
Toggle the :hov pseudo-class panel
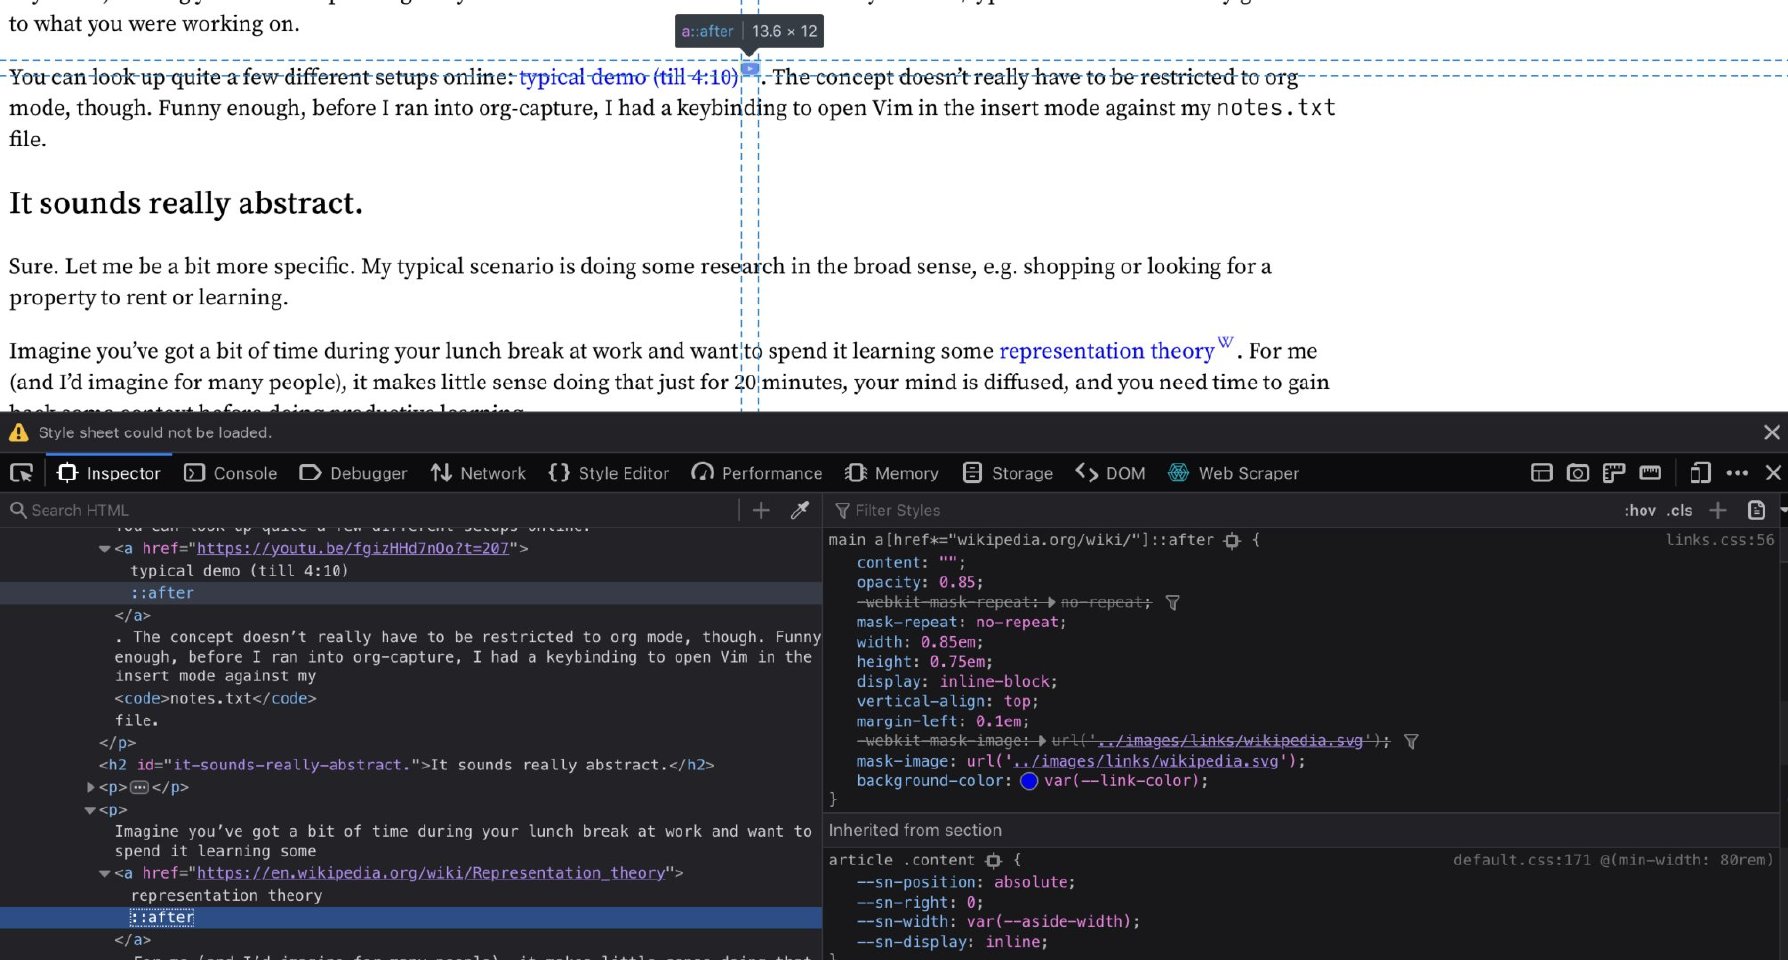click(x=1640, y=510)
